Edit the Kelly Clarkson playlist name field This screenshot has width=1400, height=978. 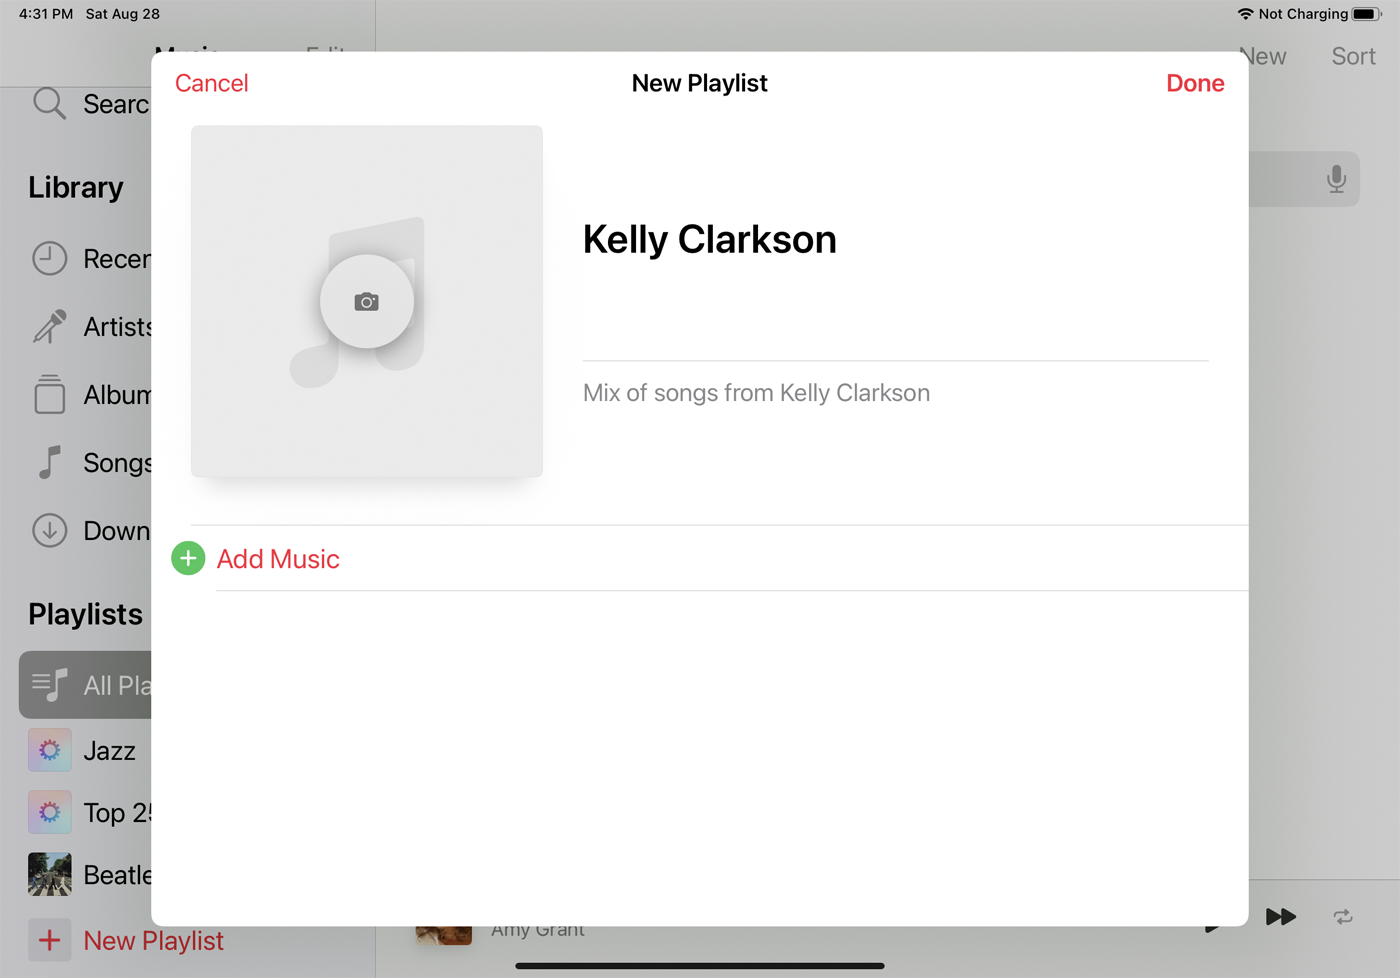[896, 240]
